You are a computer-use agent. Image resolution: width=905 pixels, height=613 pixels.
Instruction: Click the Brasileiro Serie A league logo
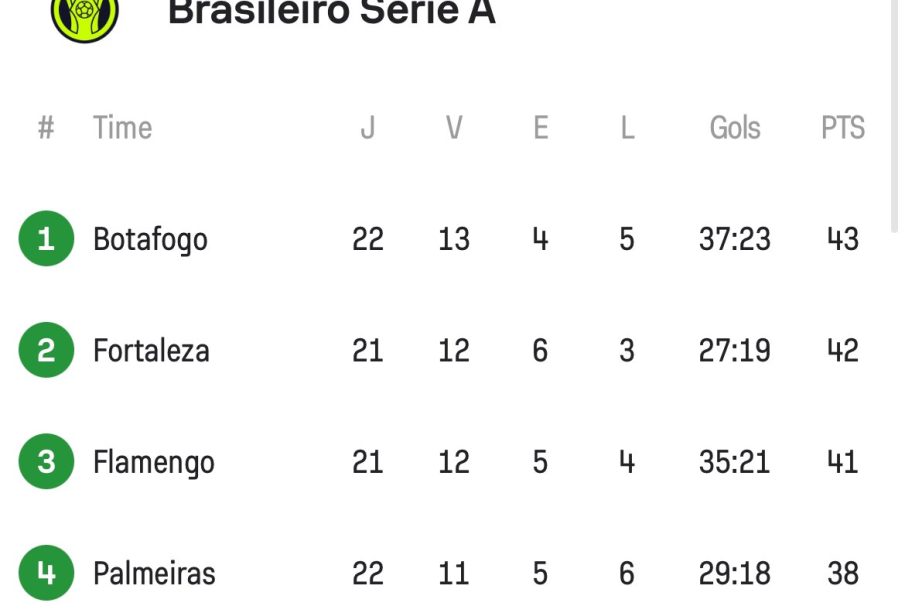[85, 17]
